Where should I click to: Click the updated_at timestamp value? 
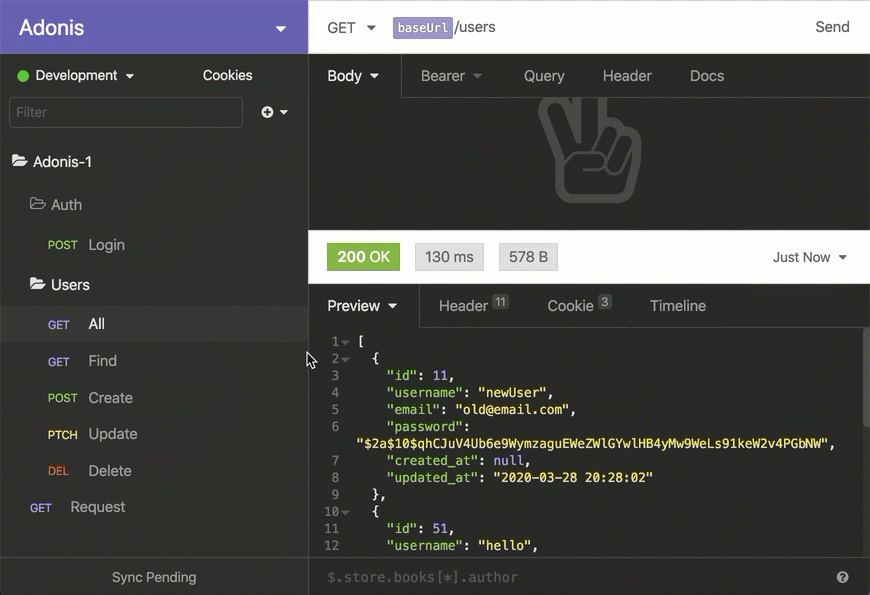(573, 477)
